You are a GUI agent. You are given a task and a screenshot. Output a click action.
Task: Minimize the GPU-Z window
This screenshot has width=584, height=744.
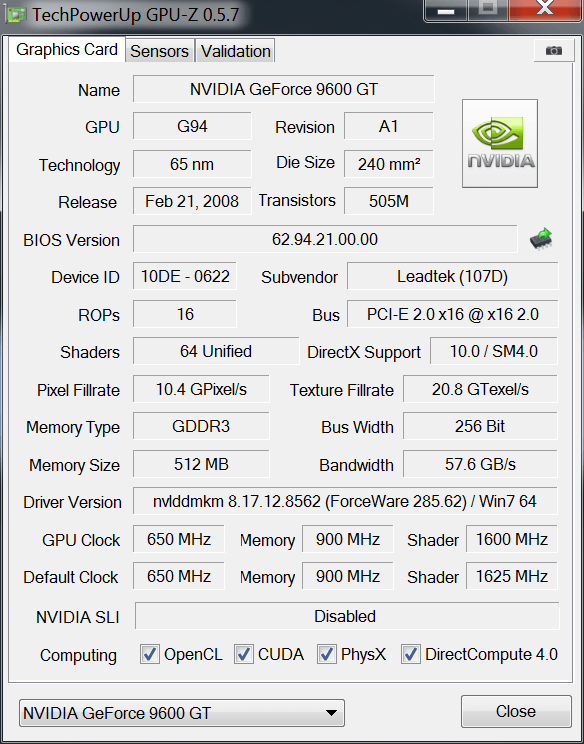(x=445, y=9)
